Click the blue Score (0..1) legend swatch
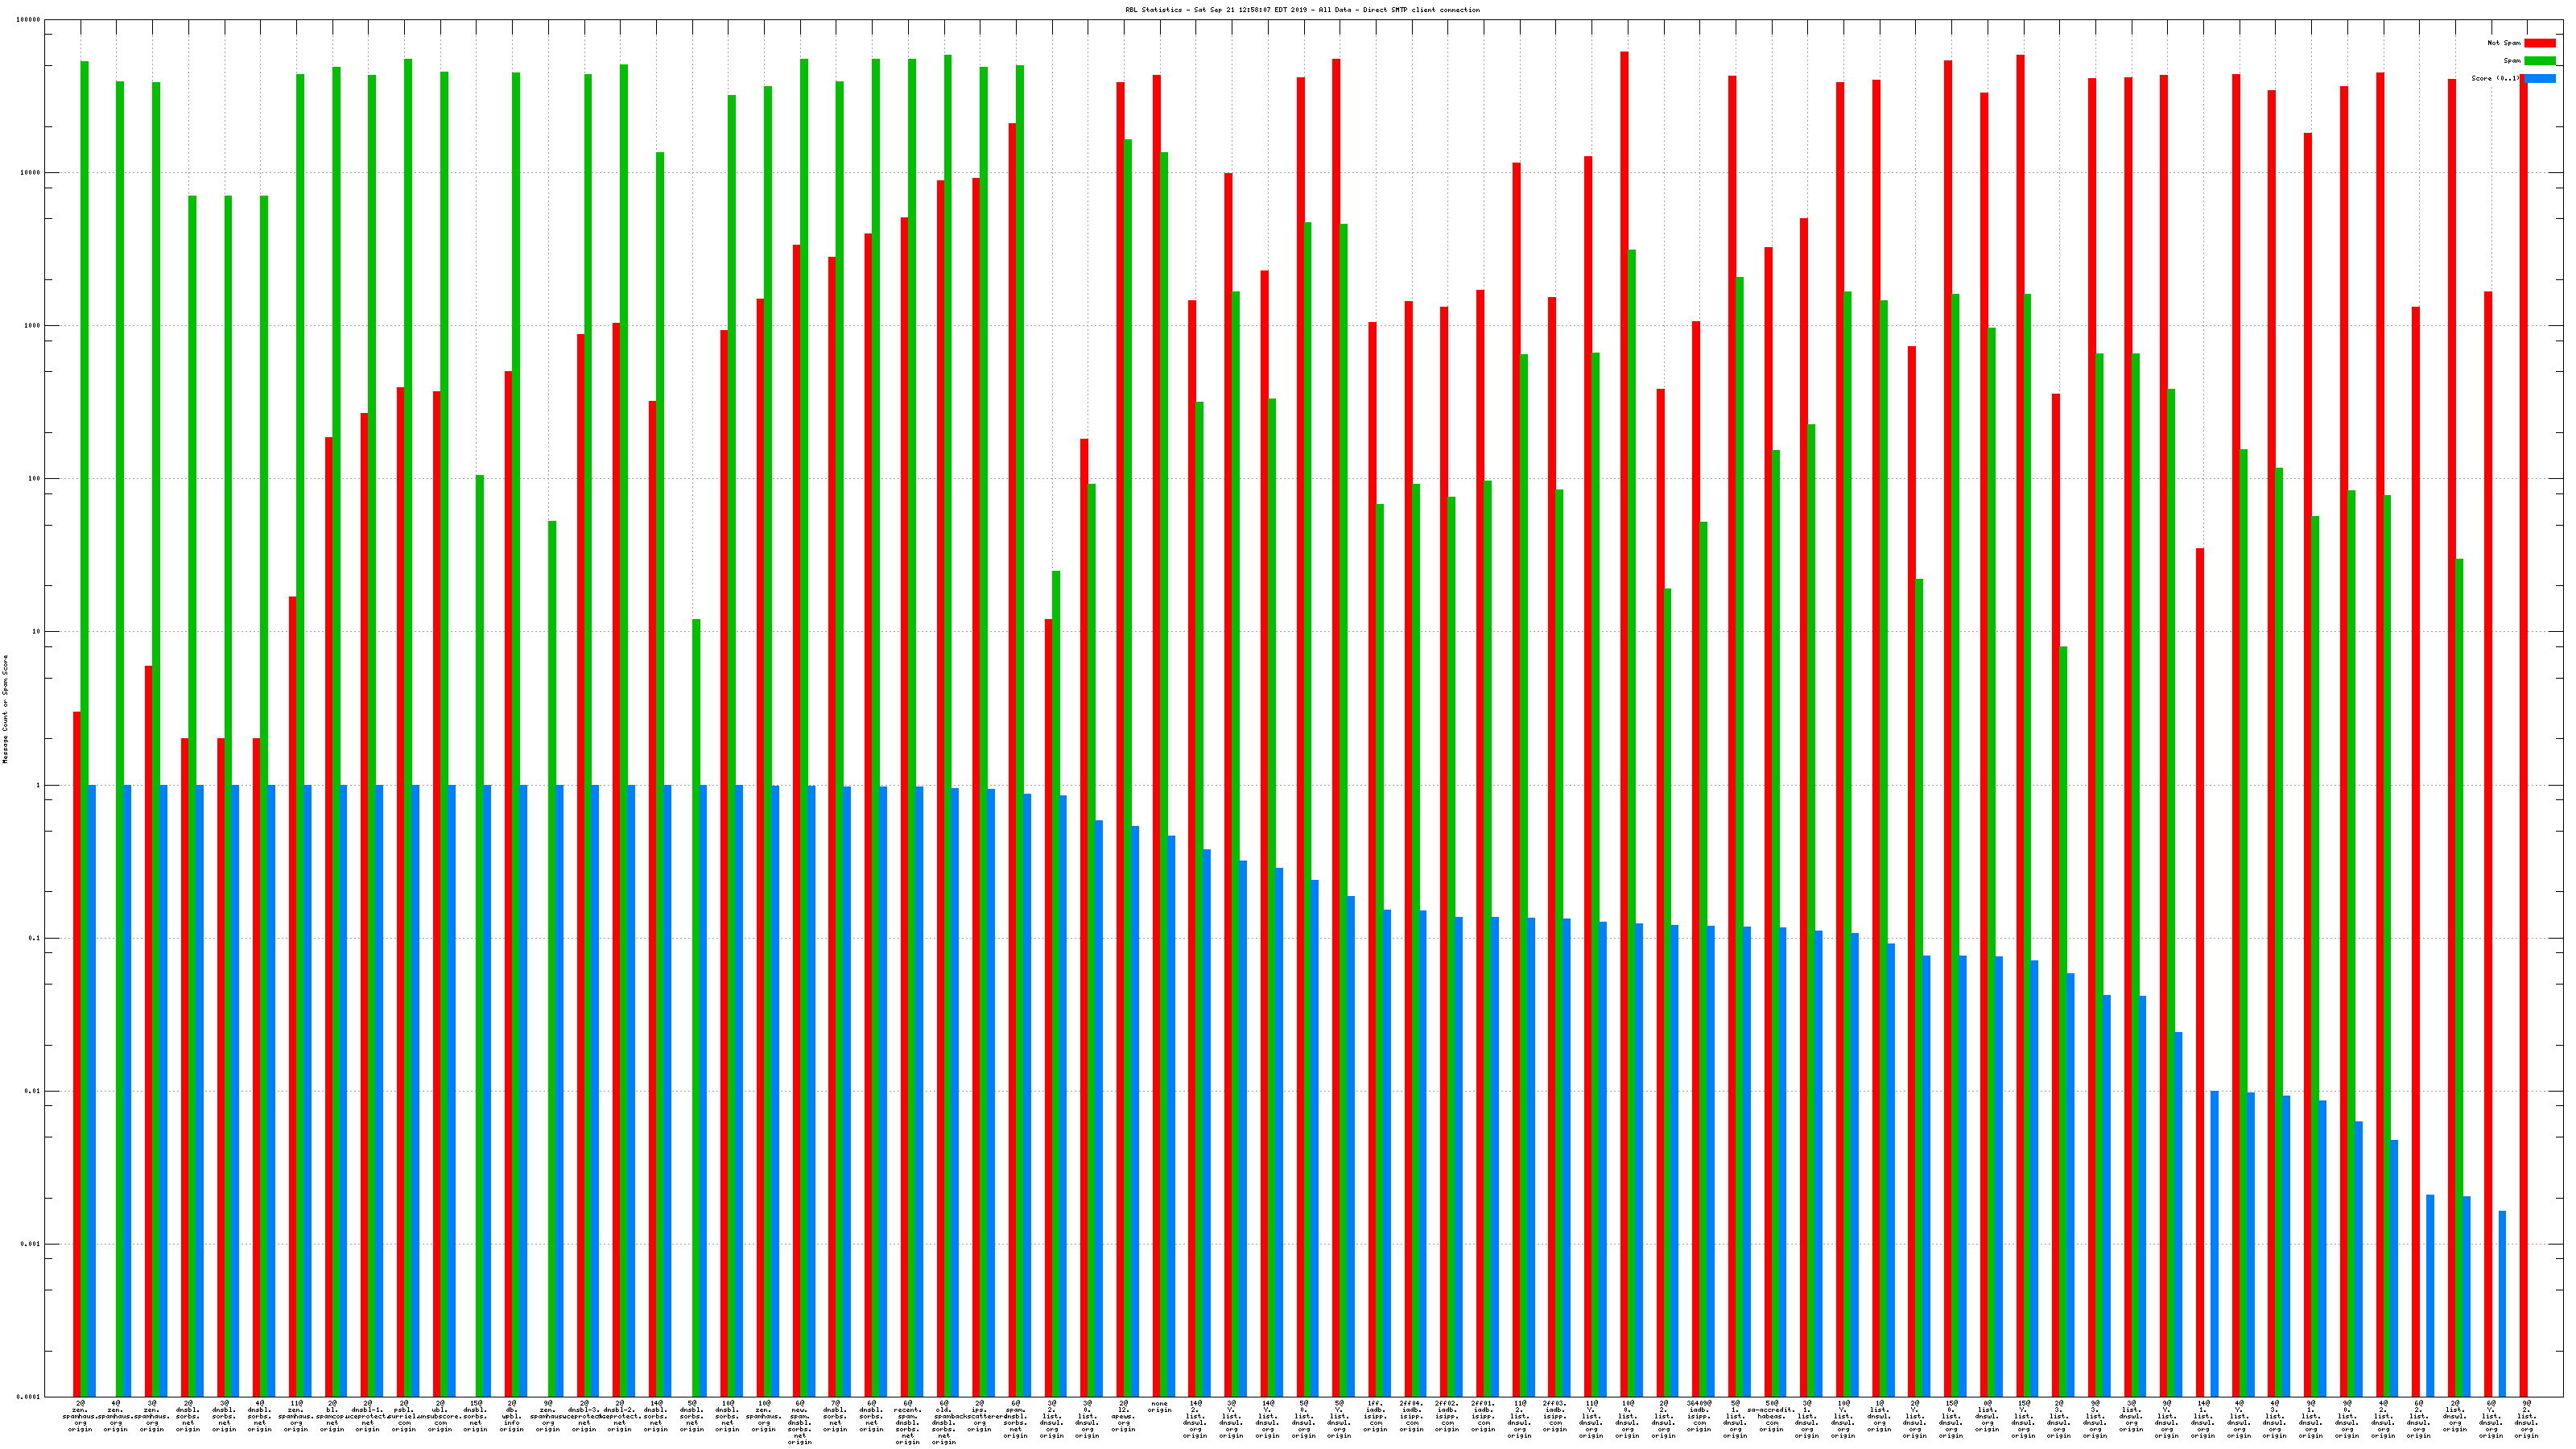Screen dimensions: 2576x1449 tap(2540, 78)
